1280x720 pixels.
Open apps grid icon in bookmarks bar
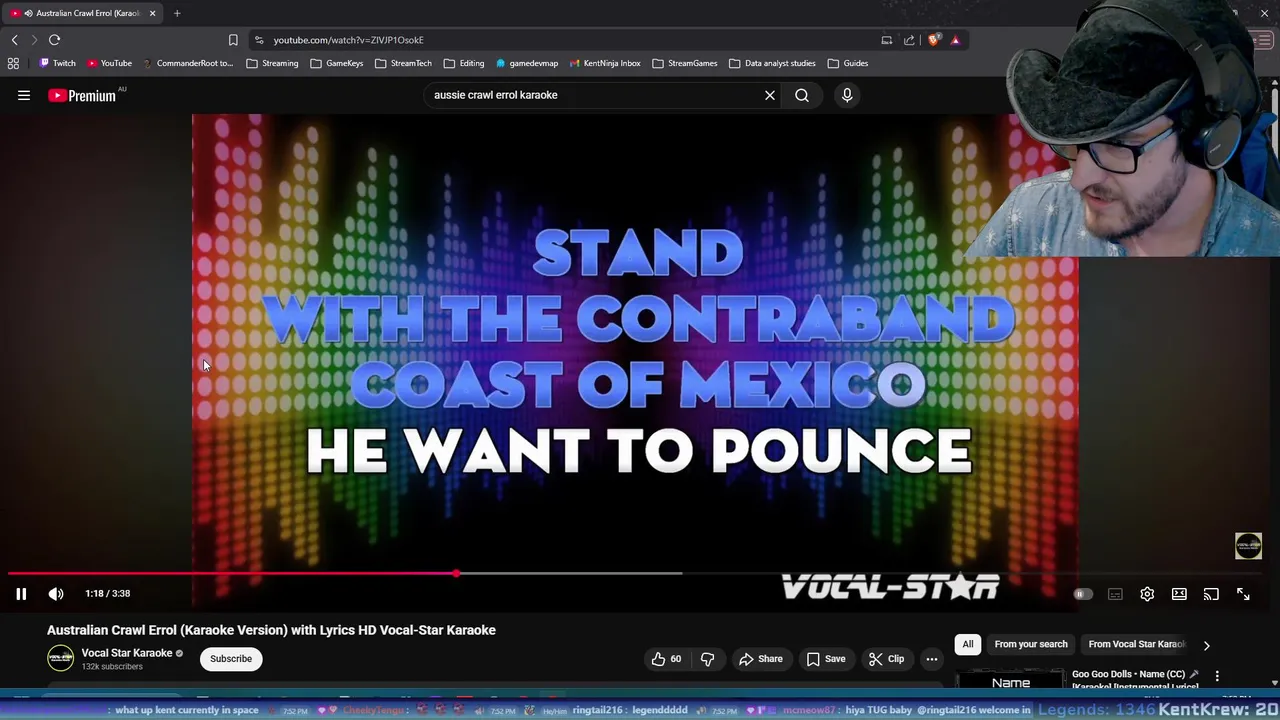(13, 63)
